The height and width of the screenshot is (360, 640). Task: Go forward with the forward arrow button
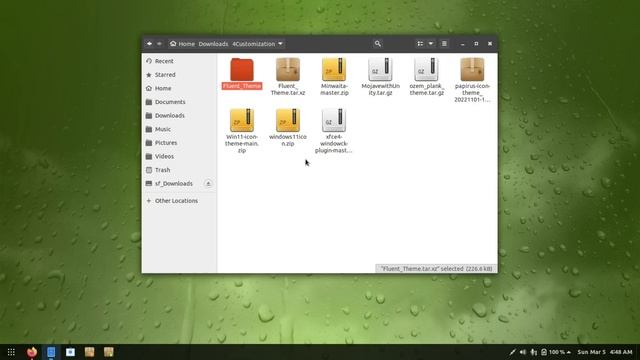pyautogui.click(x=160, y=44)
